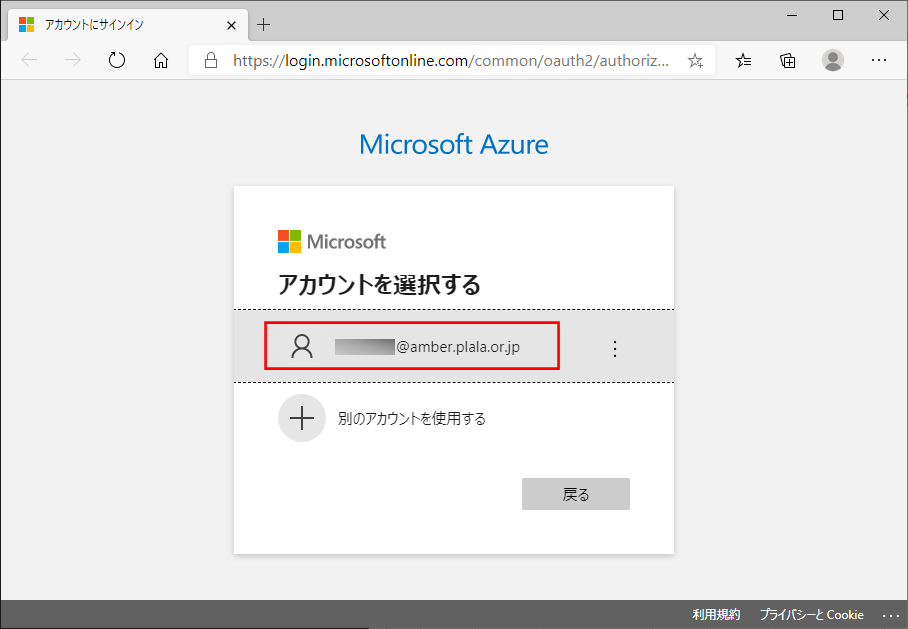Image resolution: width=908 pixels, height=629 pixels.
Task: Click the 戻る button
Action: click(575, 493)
